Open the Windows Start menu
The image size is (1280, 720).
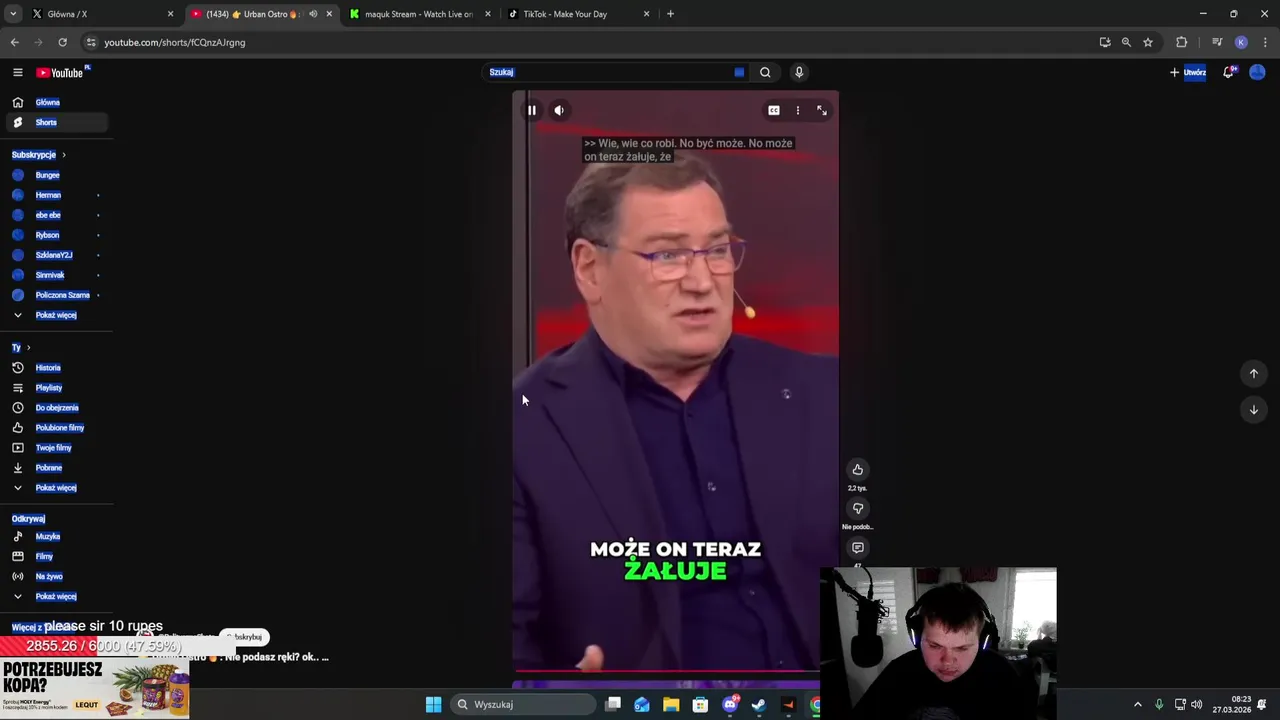coord(433,704)
